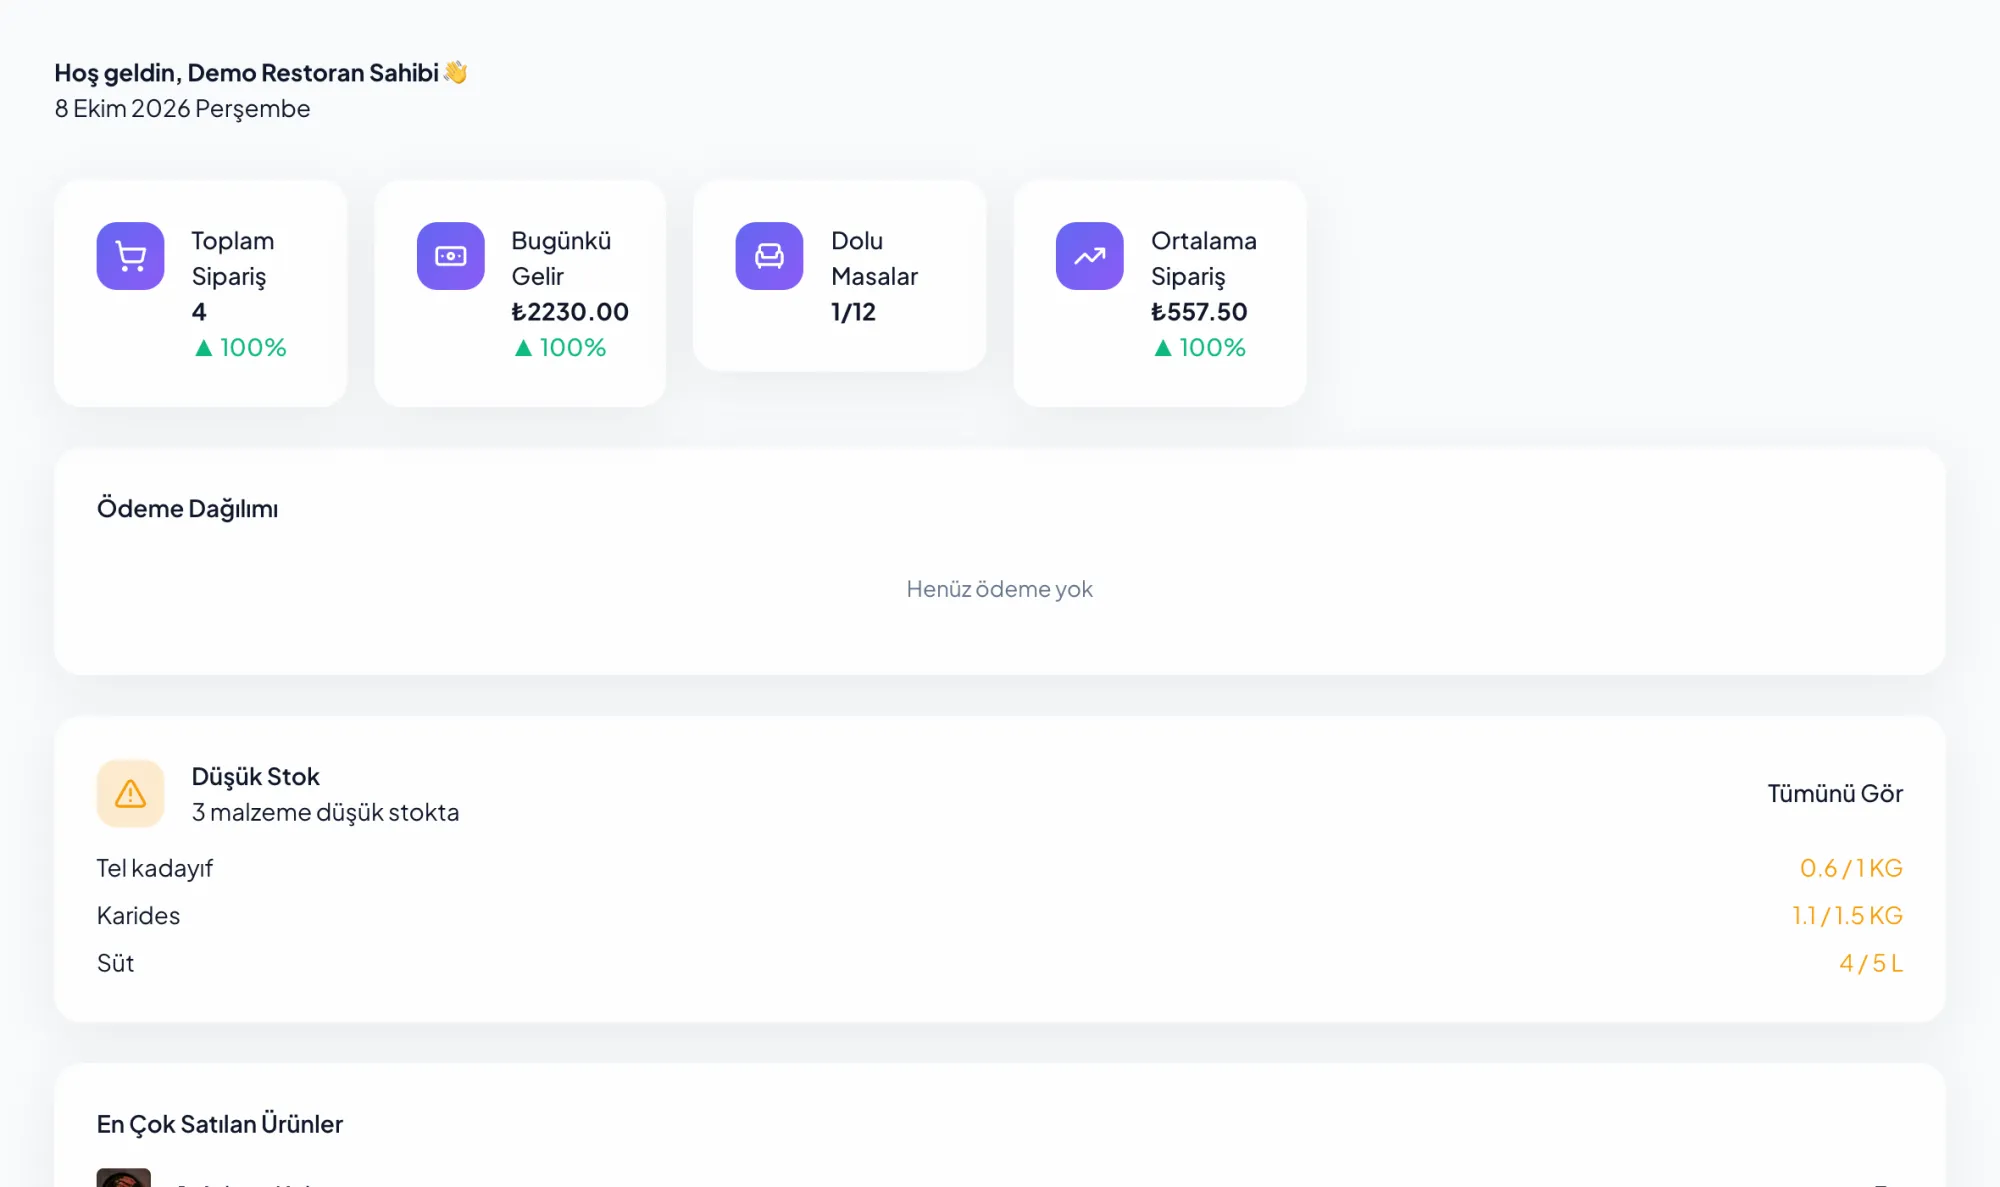Screen dimensions: 2000x1187
Task: Select the Karides stock row
Action: (x=999, y=915)
